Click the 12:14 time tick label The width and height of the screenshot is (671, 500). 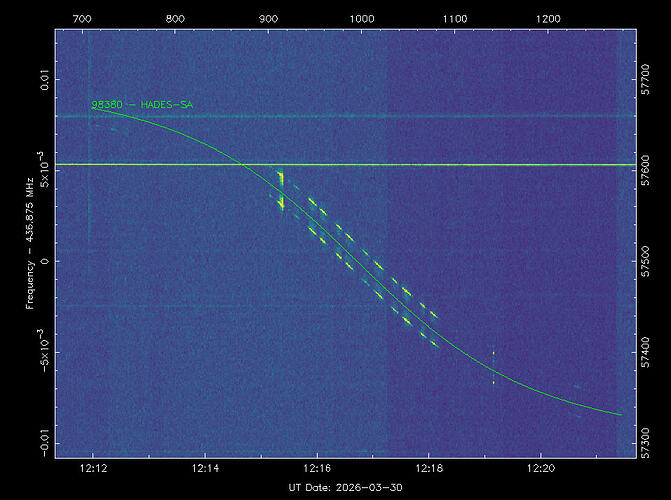(204, 466)
